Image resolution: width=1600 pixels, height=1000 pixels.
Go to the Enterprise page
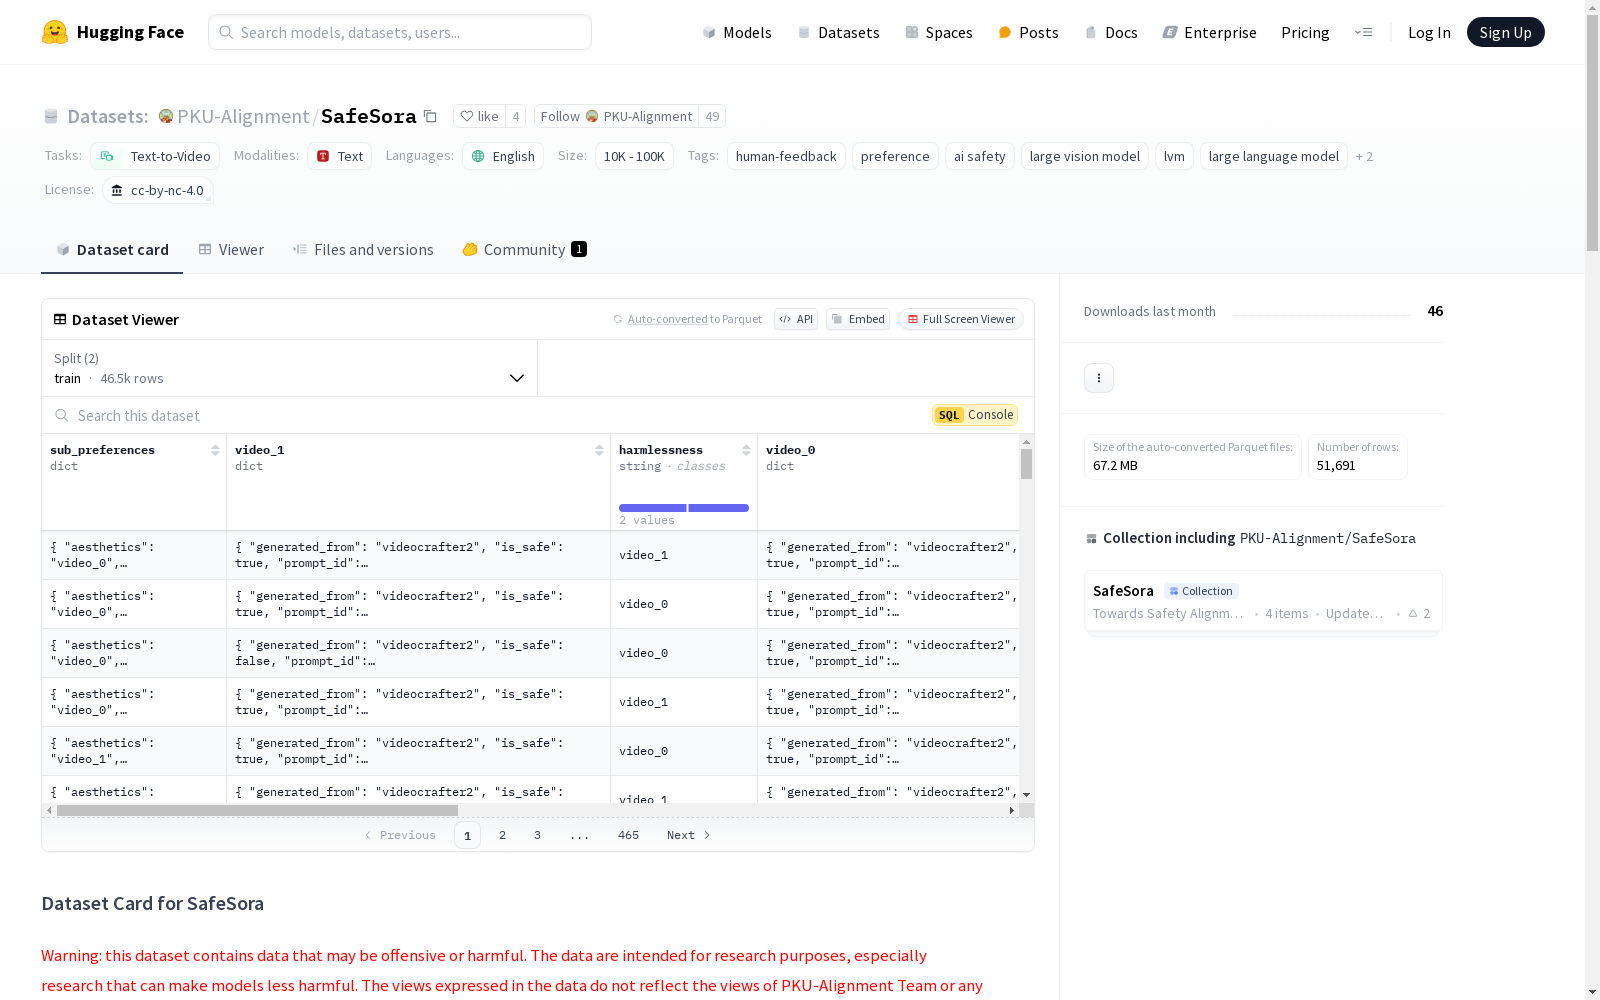tap(1209, 32)
